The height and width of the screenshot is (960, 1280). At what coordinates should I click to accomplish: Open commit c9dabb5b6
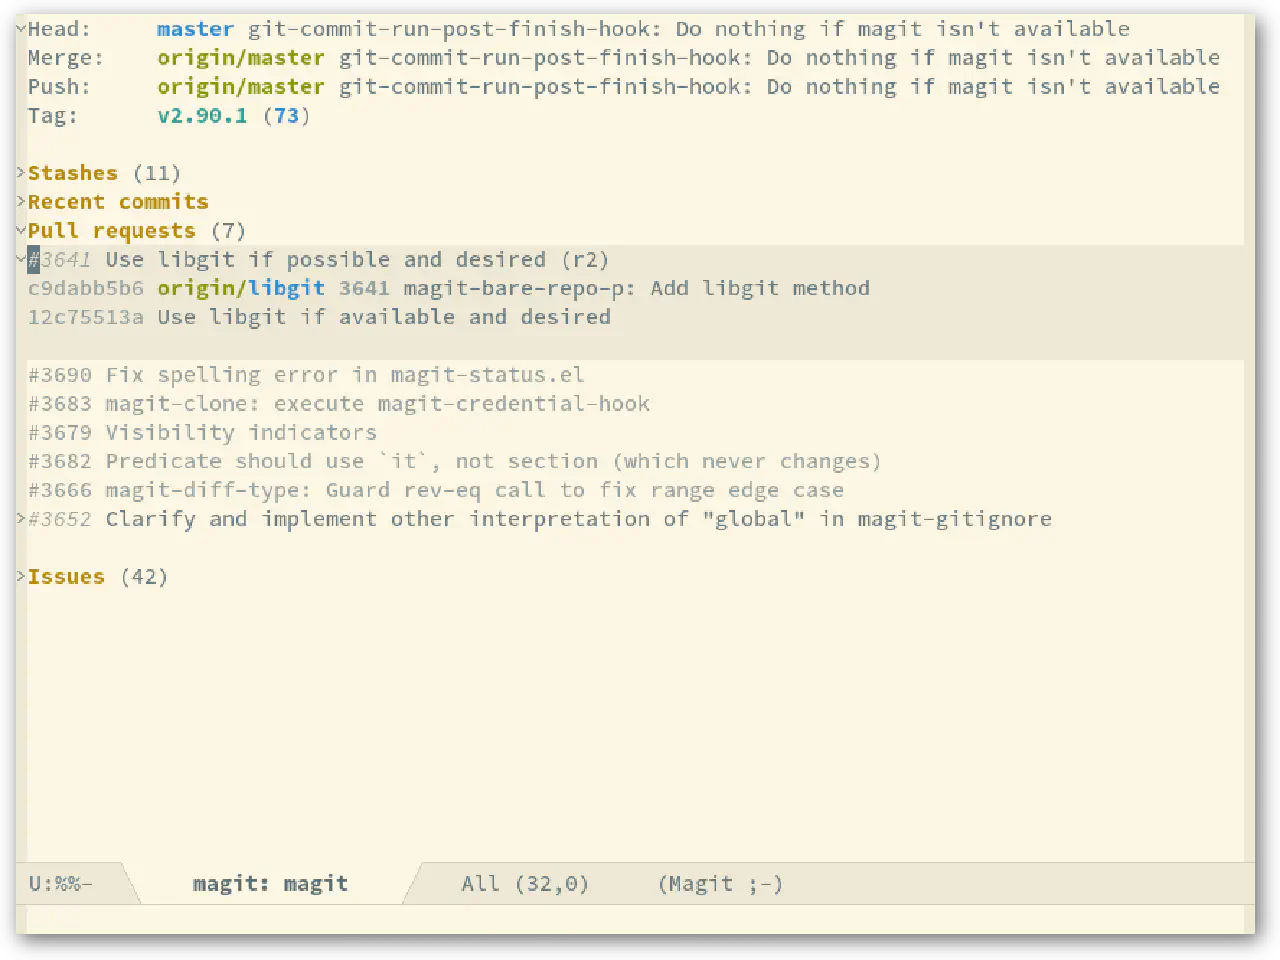pos(85,289)
